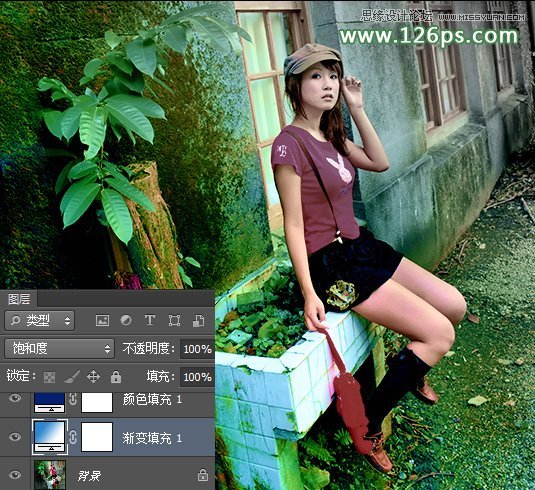Hide the 颜色填充 1 layer
This screenshot has height=490, width=535.
(x=15, y=398)
